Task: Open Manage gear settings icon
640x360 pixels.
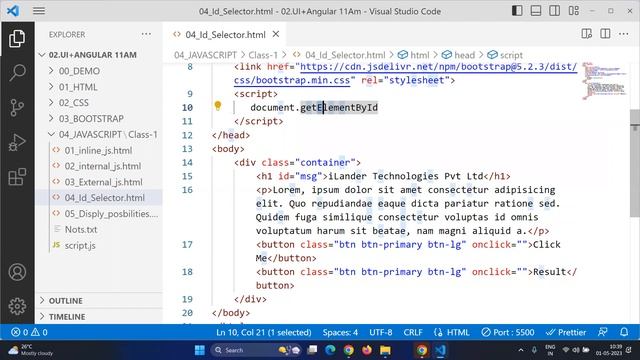Action: click(17, 306)
